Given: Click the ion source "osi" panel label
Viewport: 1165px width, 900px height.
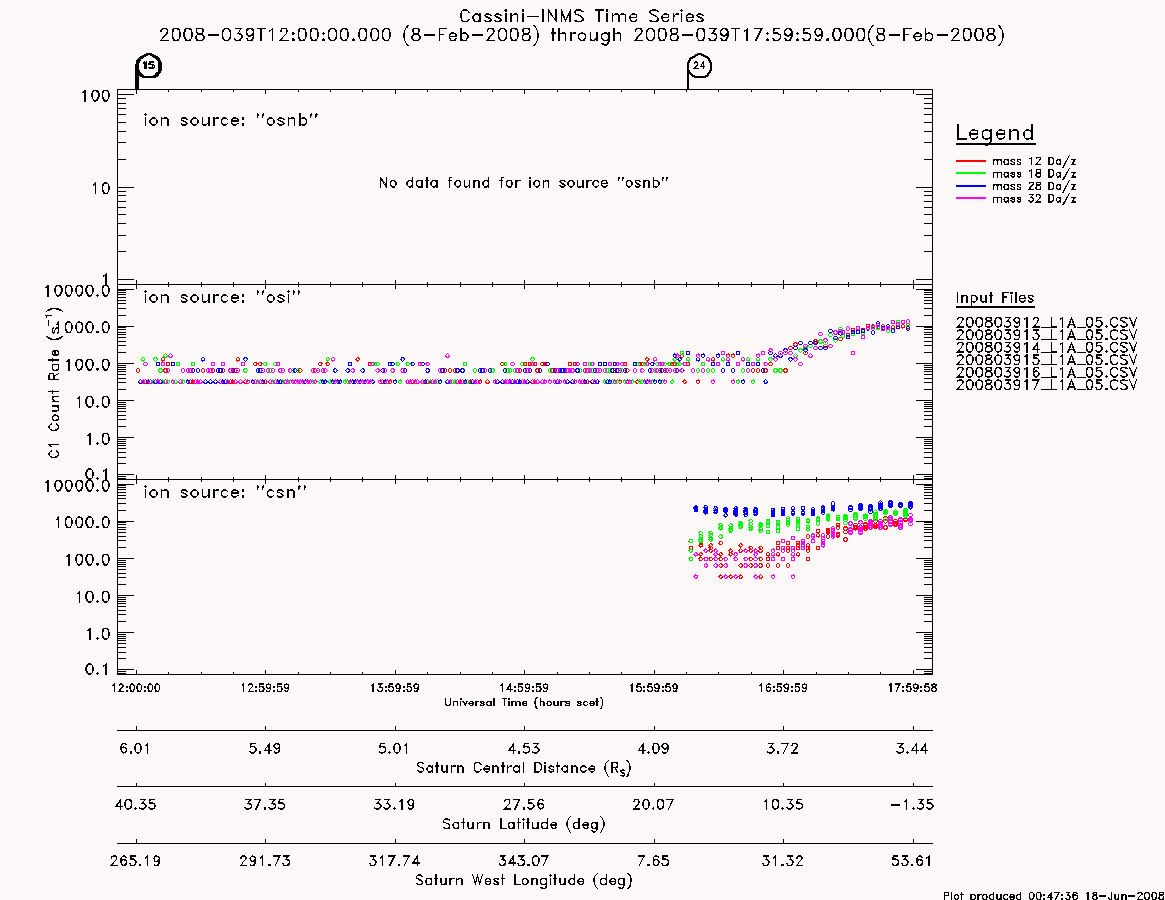Looking at the screenshot, I should [222, 297].
